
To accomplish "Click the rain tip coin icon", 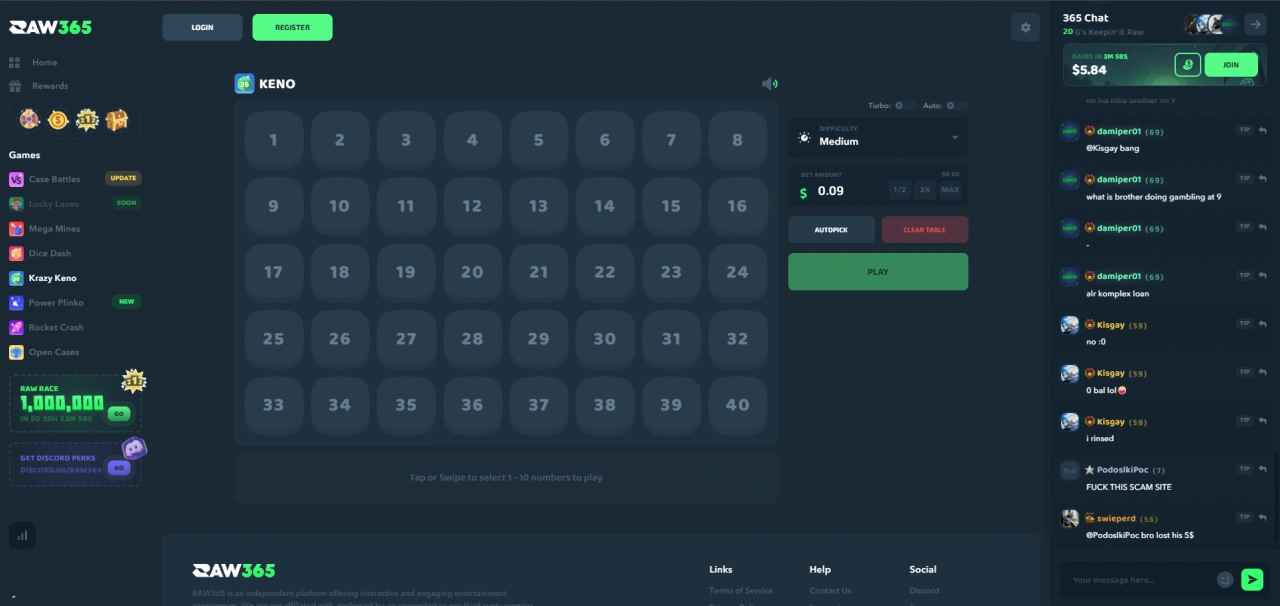I will tap(1187, 65).
